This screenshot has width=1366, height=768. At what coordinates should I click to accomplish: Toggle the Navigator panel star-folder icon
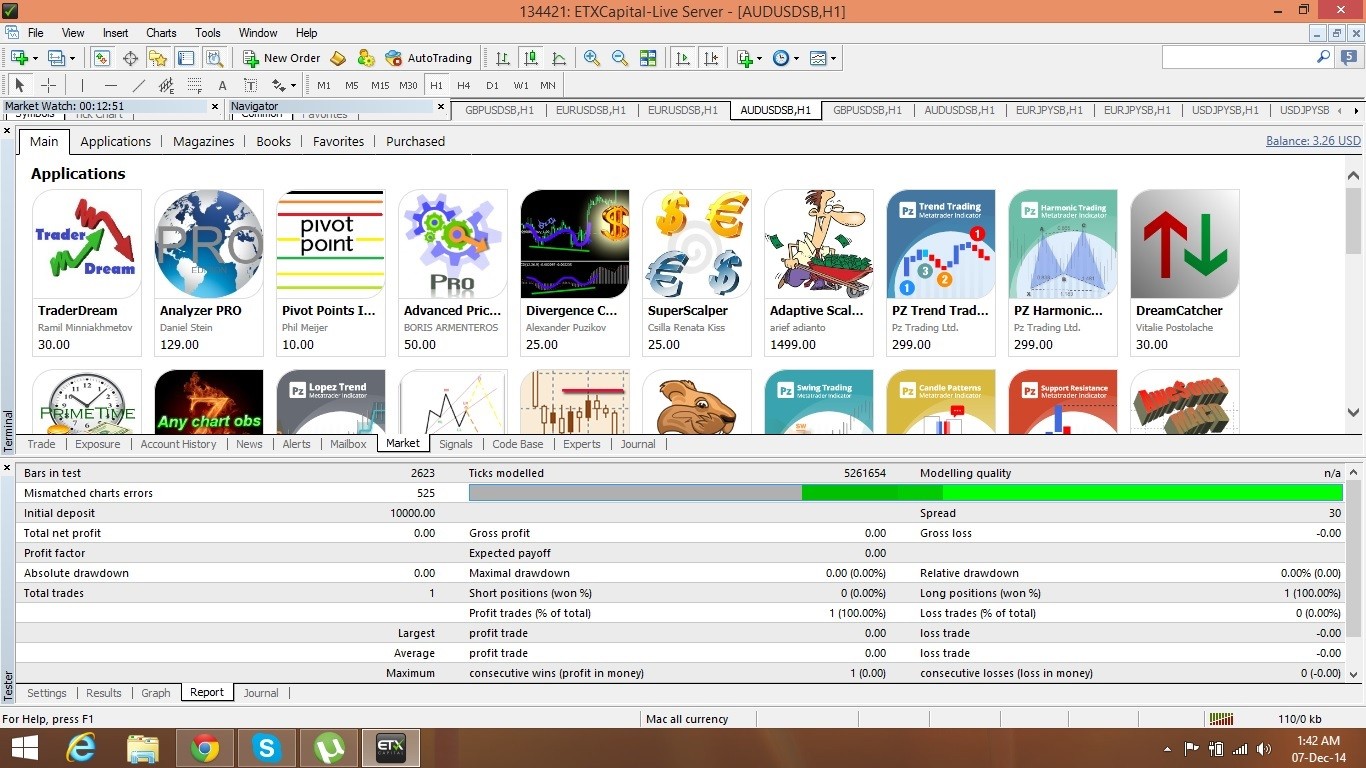[158, 58]
